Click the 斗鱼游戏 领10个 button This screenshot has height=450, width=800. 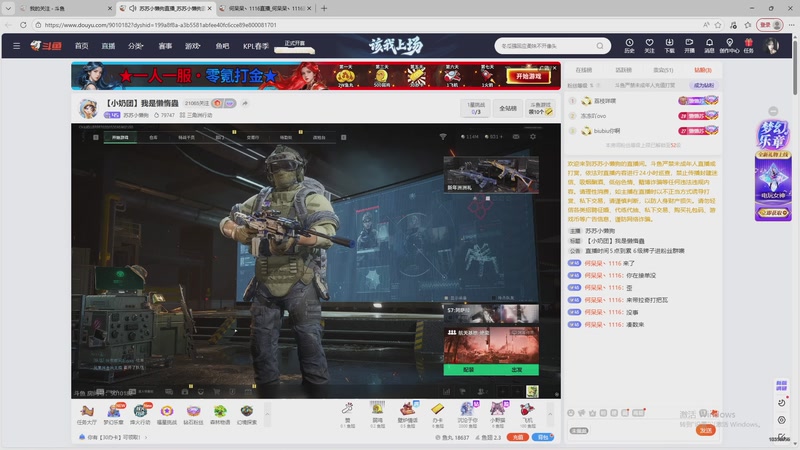(x=541, y=108)
